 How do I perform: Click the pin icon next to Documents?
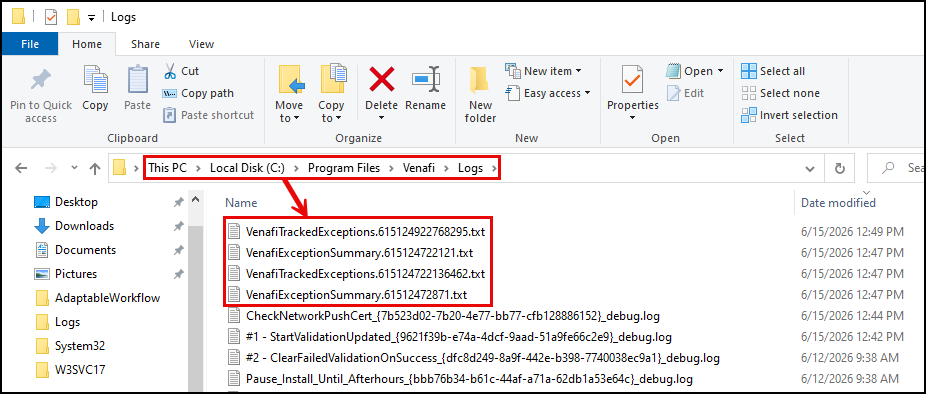tap(178, 250)
